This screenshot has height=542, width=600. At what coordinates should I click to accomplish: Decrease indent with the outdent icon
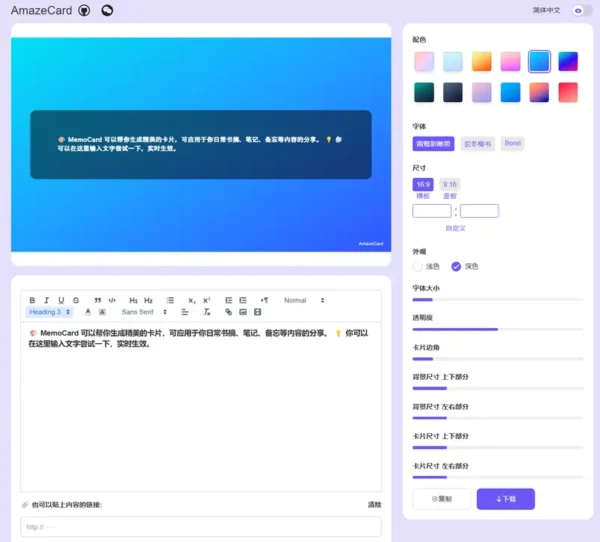[x=228, y=300]
